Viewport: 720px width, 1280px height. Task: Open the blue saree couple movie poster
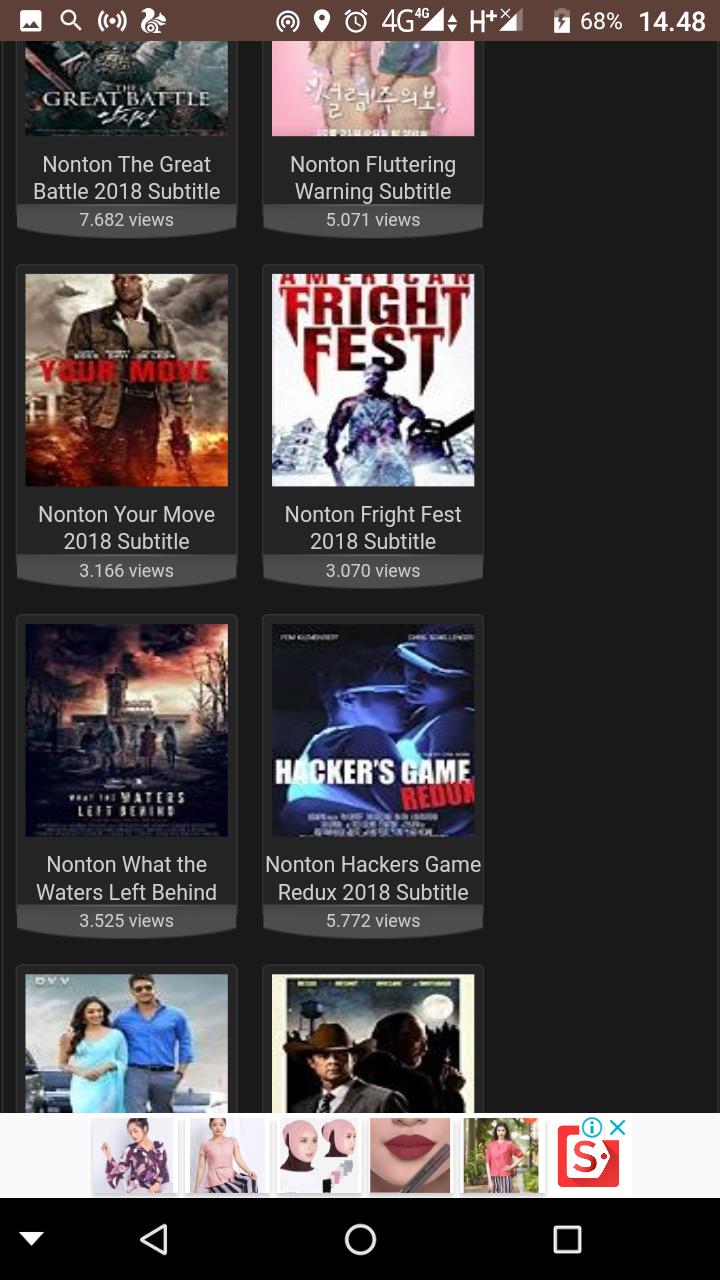point(127,1044)
